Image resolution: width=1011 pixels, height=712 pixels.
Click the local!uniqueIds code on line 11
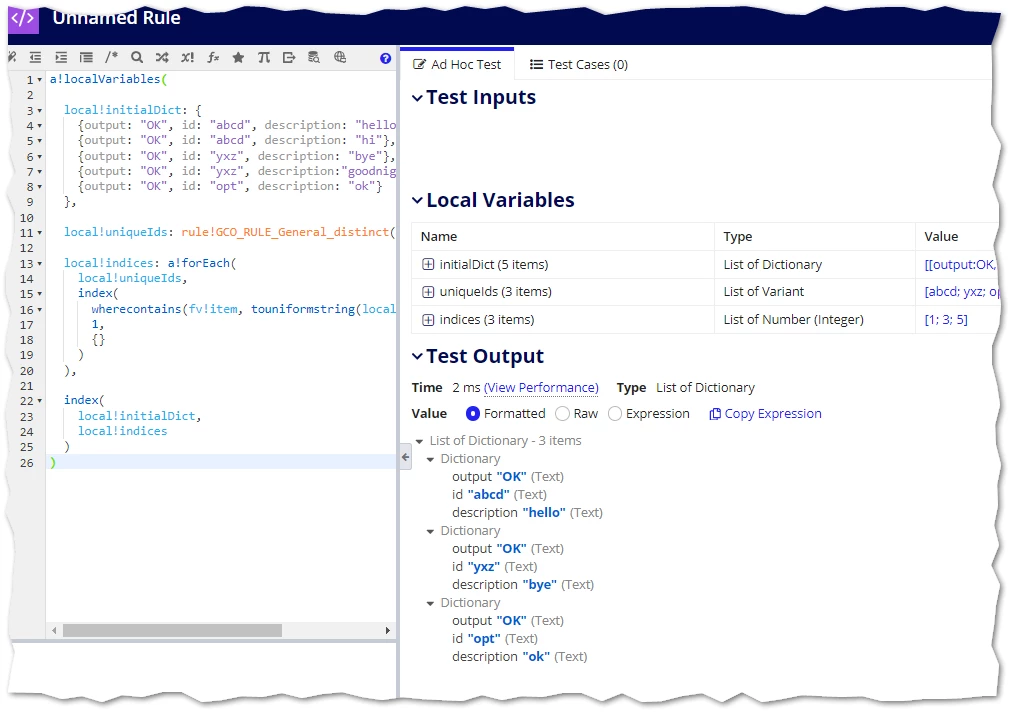(115, 232)
